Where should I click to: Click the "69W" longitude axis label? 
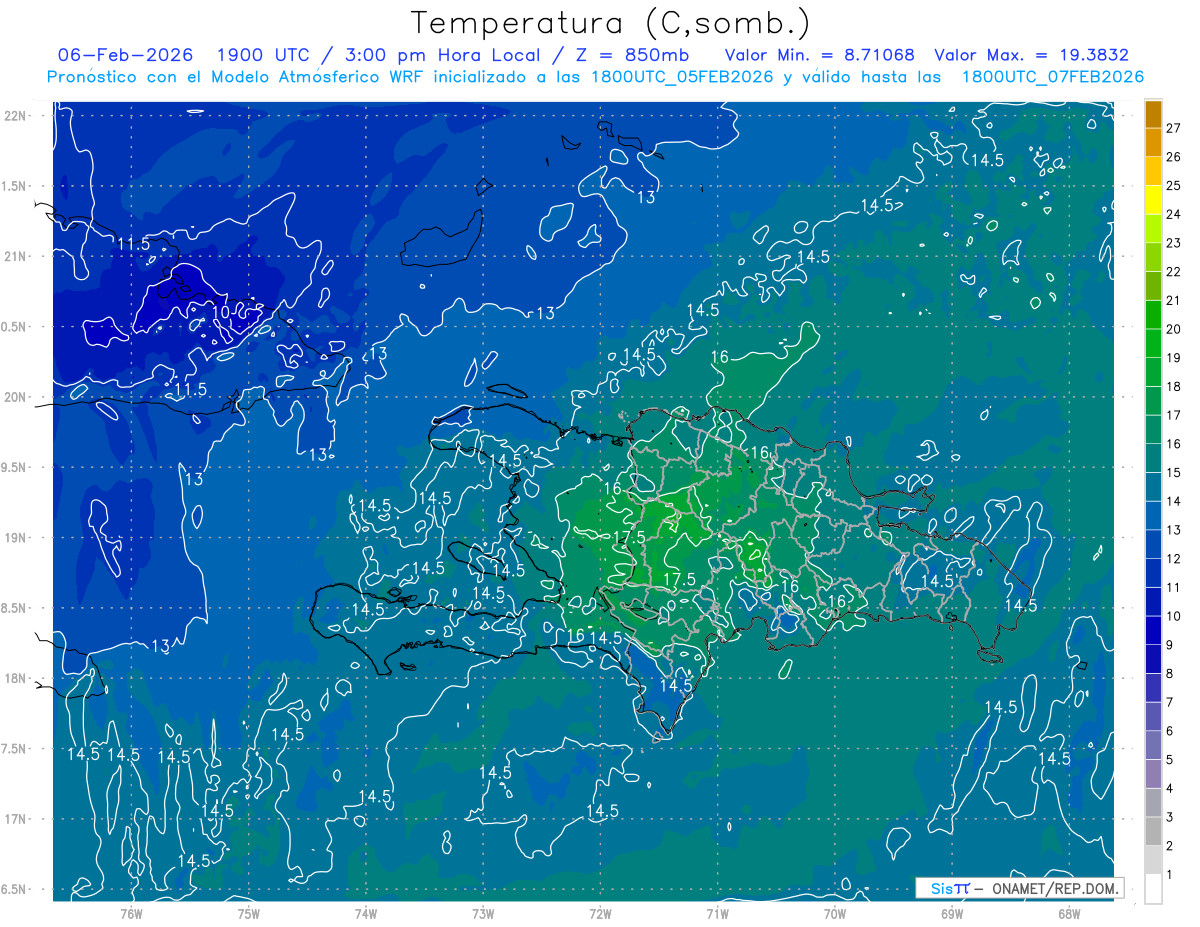pyautogui.click(x=951, y=913)
